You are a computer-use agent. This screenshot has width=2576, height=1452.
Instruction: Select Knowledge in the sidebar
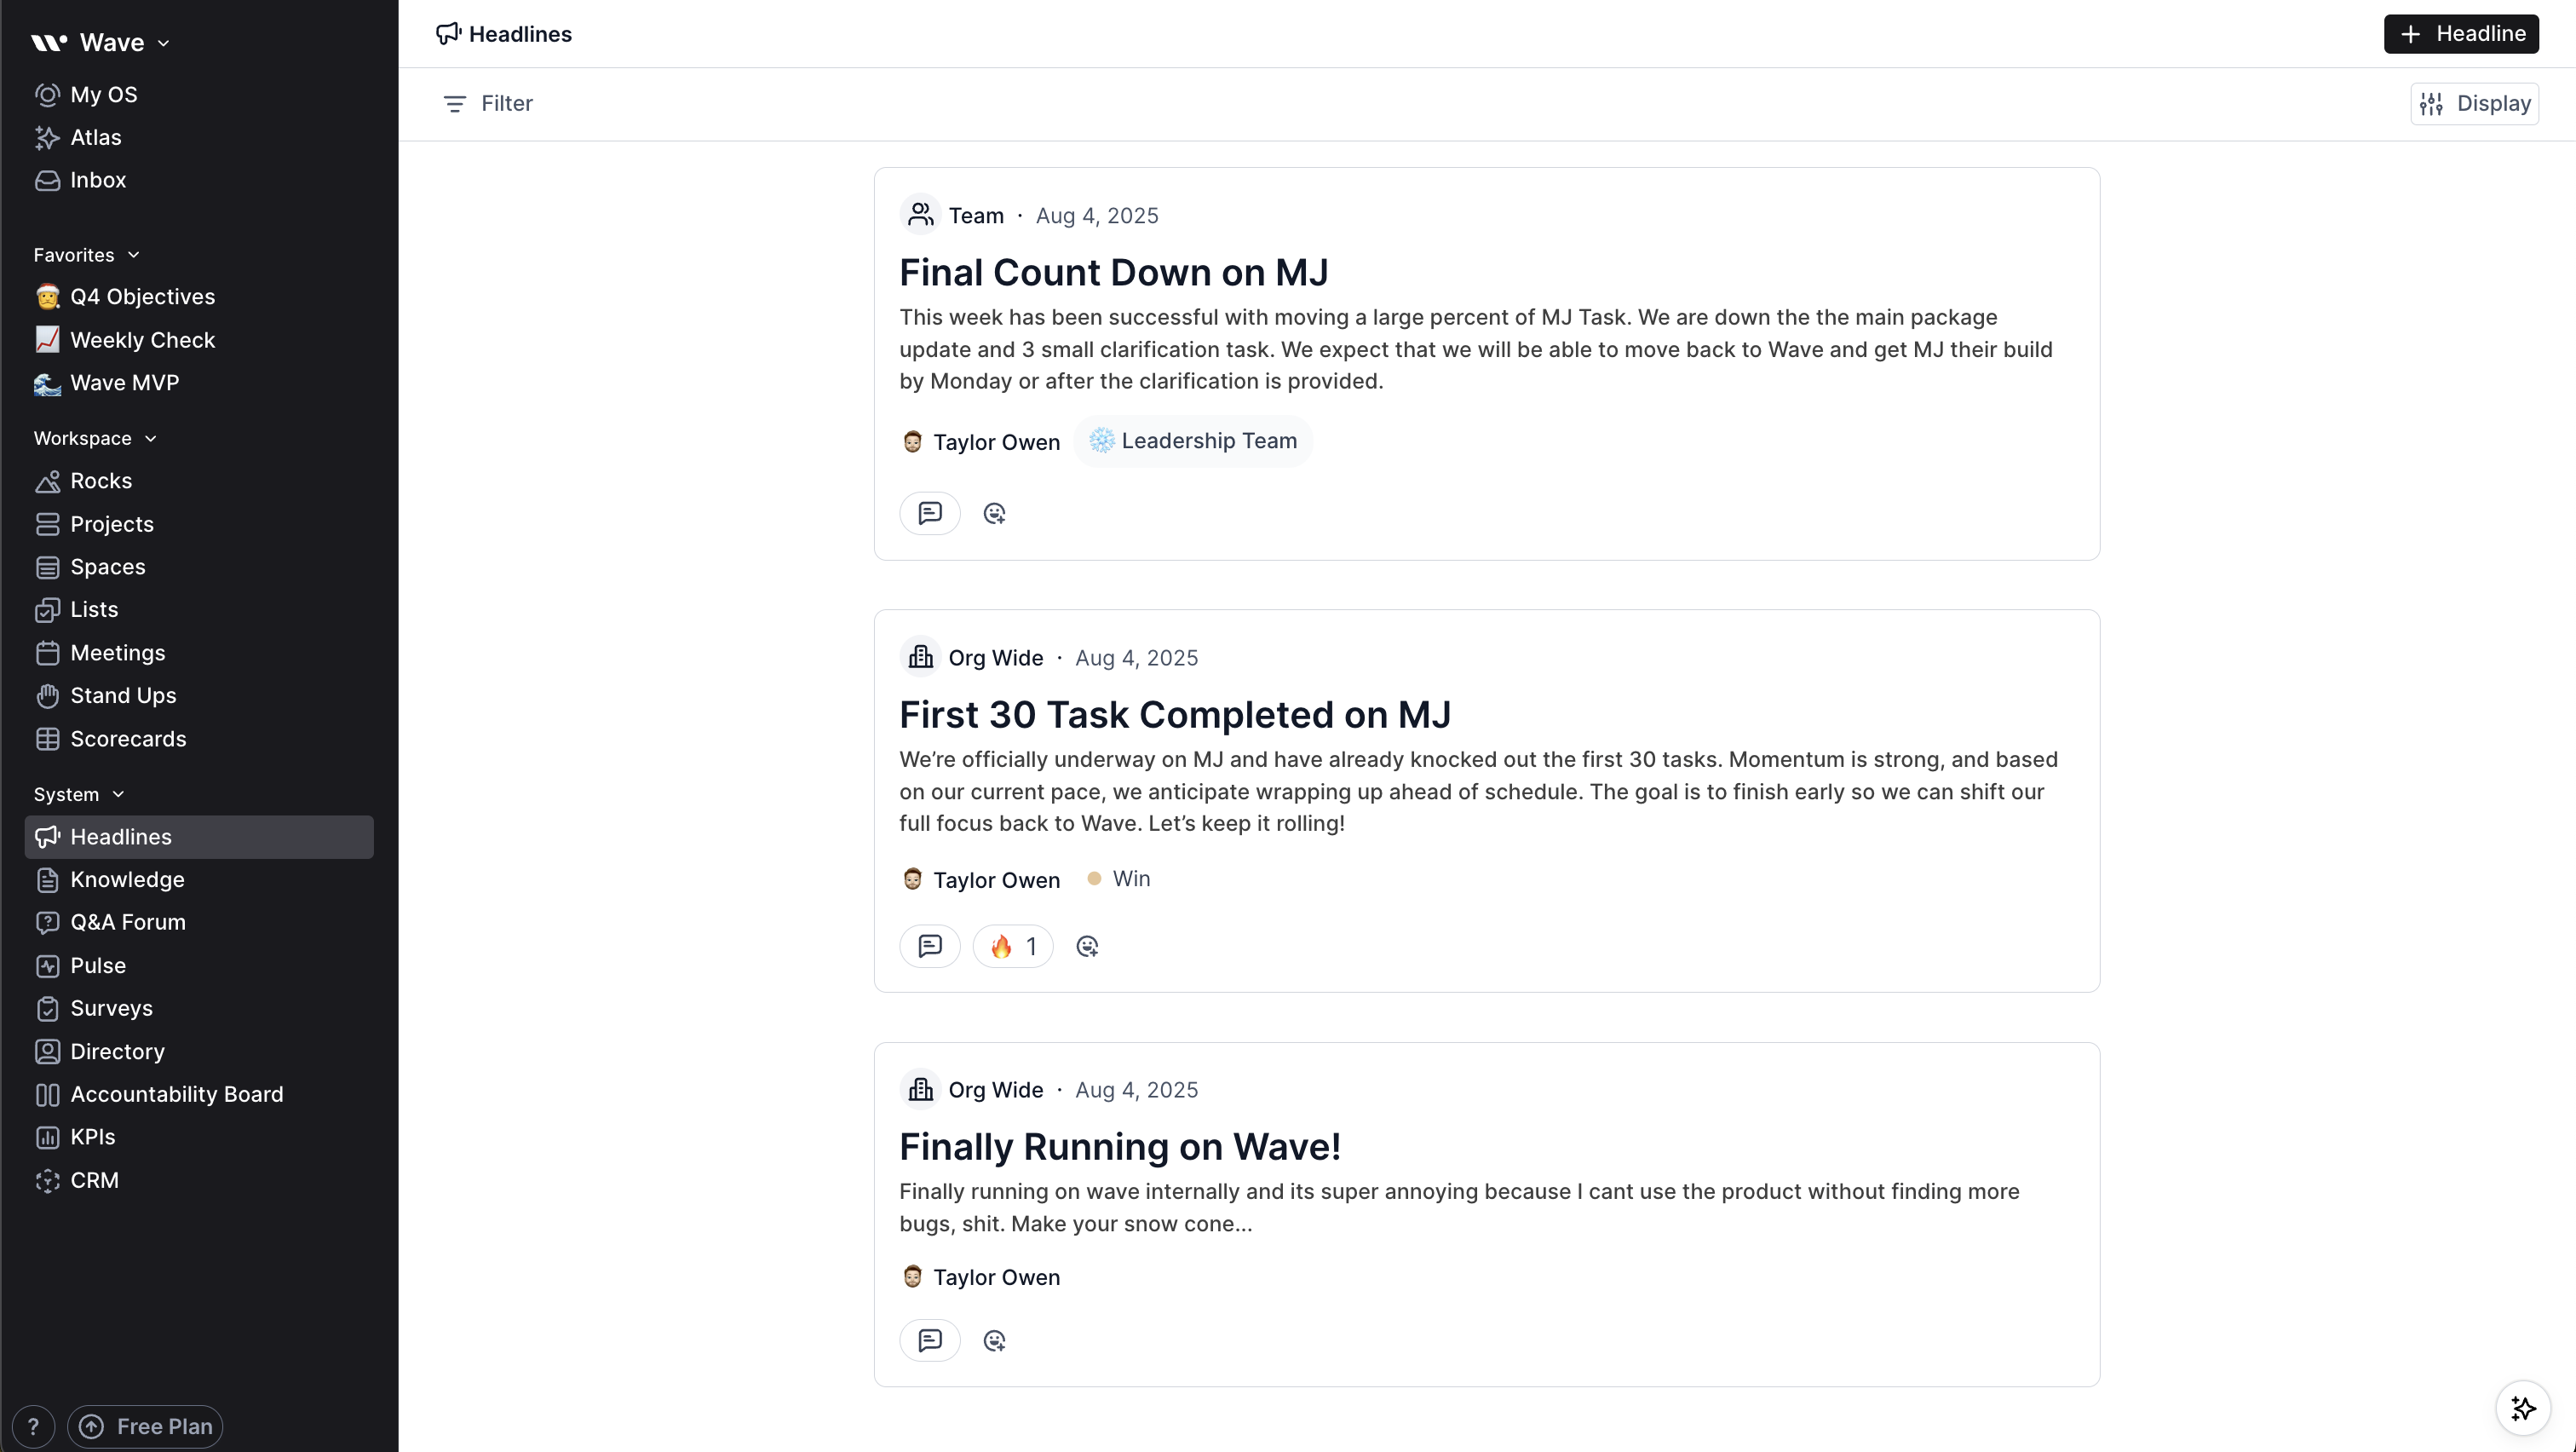pos(127,880)
